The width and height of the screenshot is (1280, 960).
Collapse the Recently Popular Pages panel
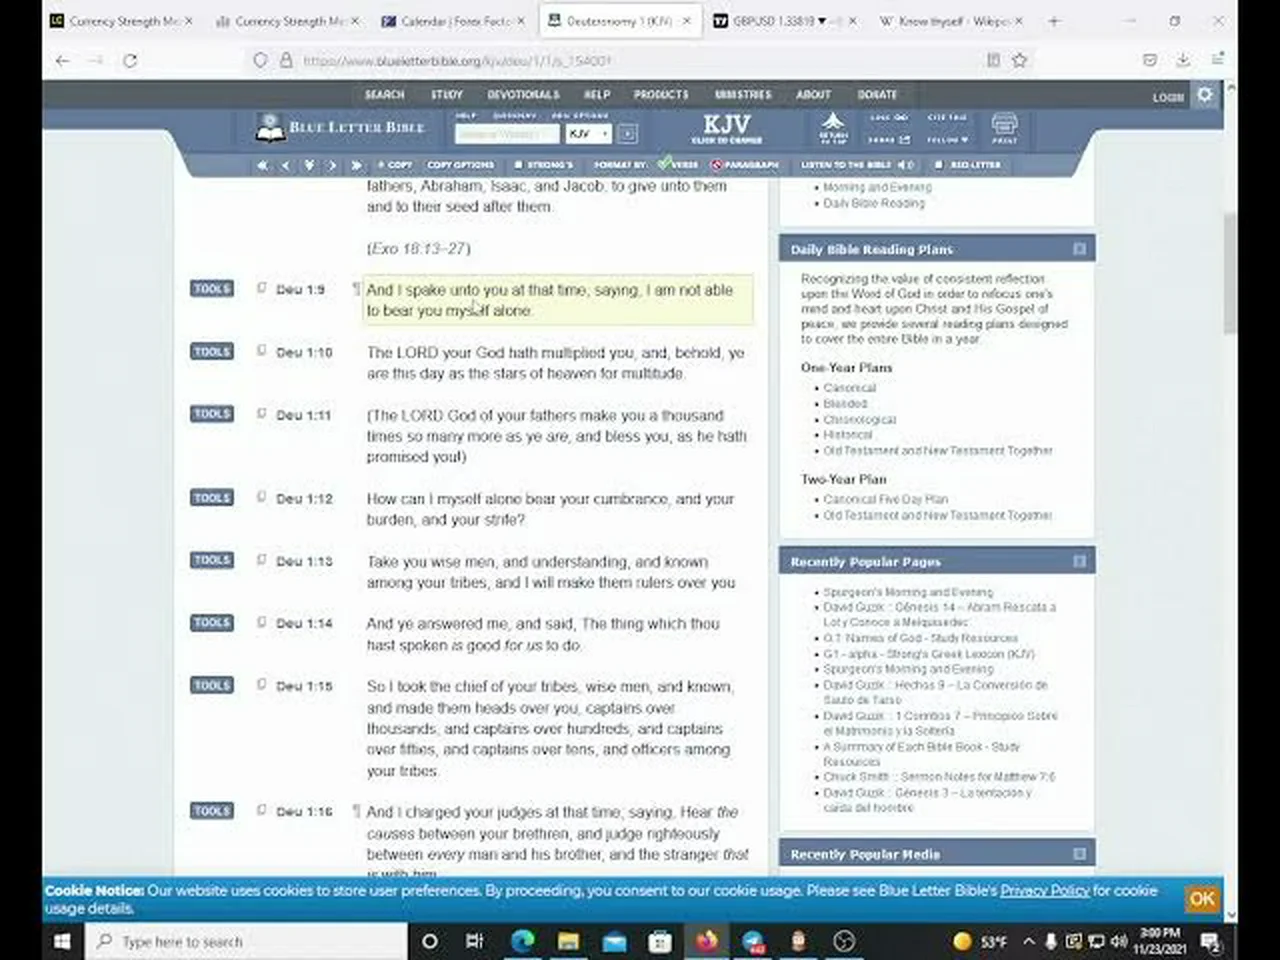coord(1079,561)
